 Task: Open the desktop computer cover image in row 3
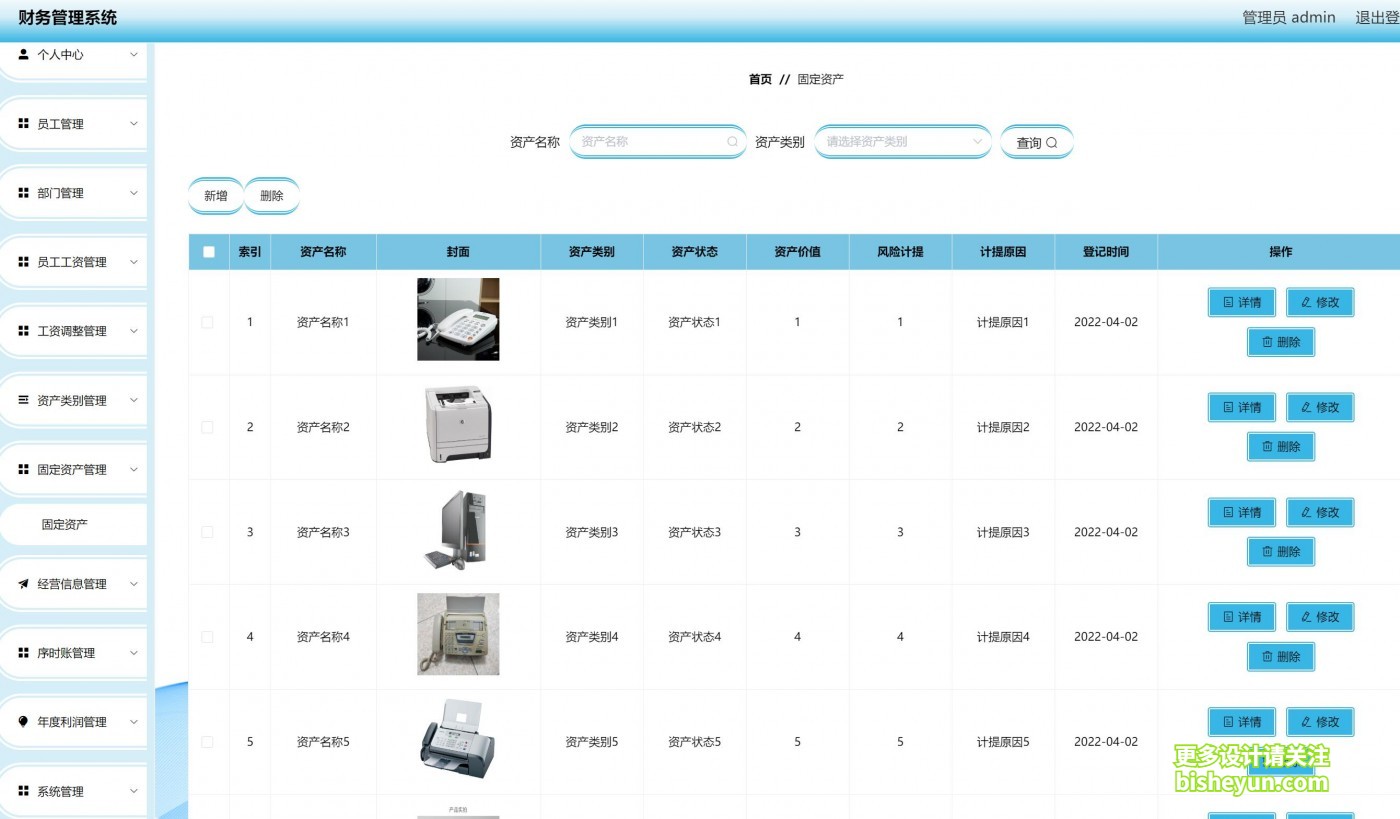tap(456, 530)
